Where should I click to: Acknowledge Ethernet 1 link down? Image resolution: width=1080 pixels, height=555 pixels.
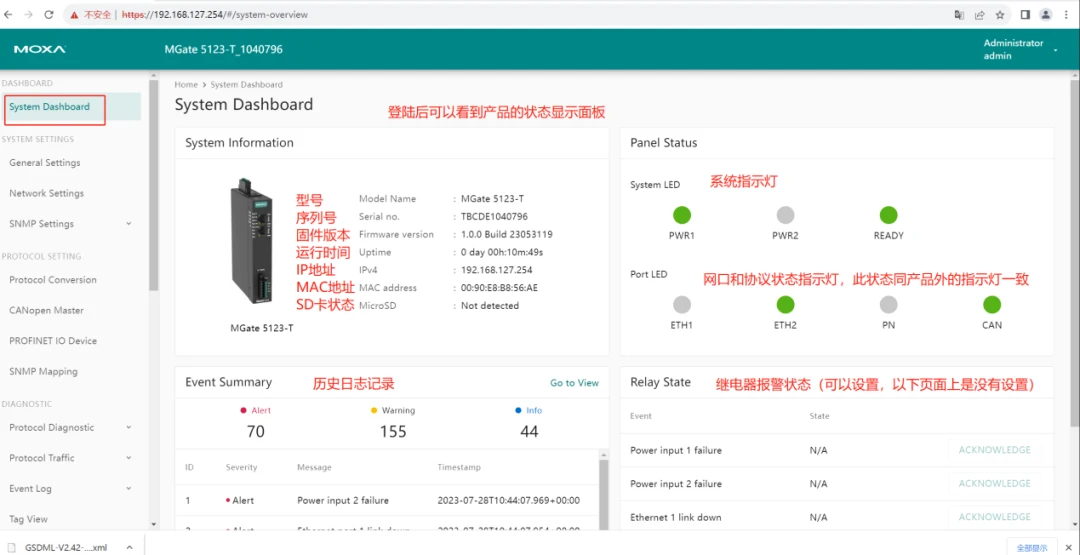coord(995,516)
